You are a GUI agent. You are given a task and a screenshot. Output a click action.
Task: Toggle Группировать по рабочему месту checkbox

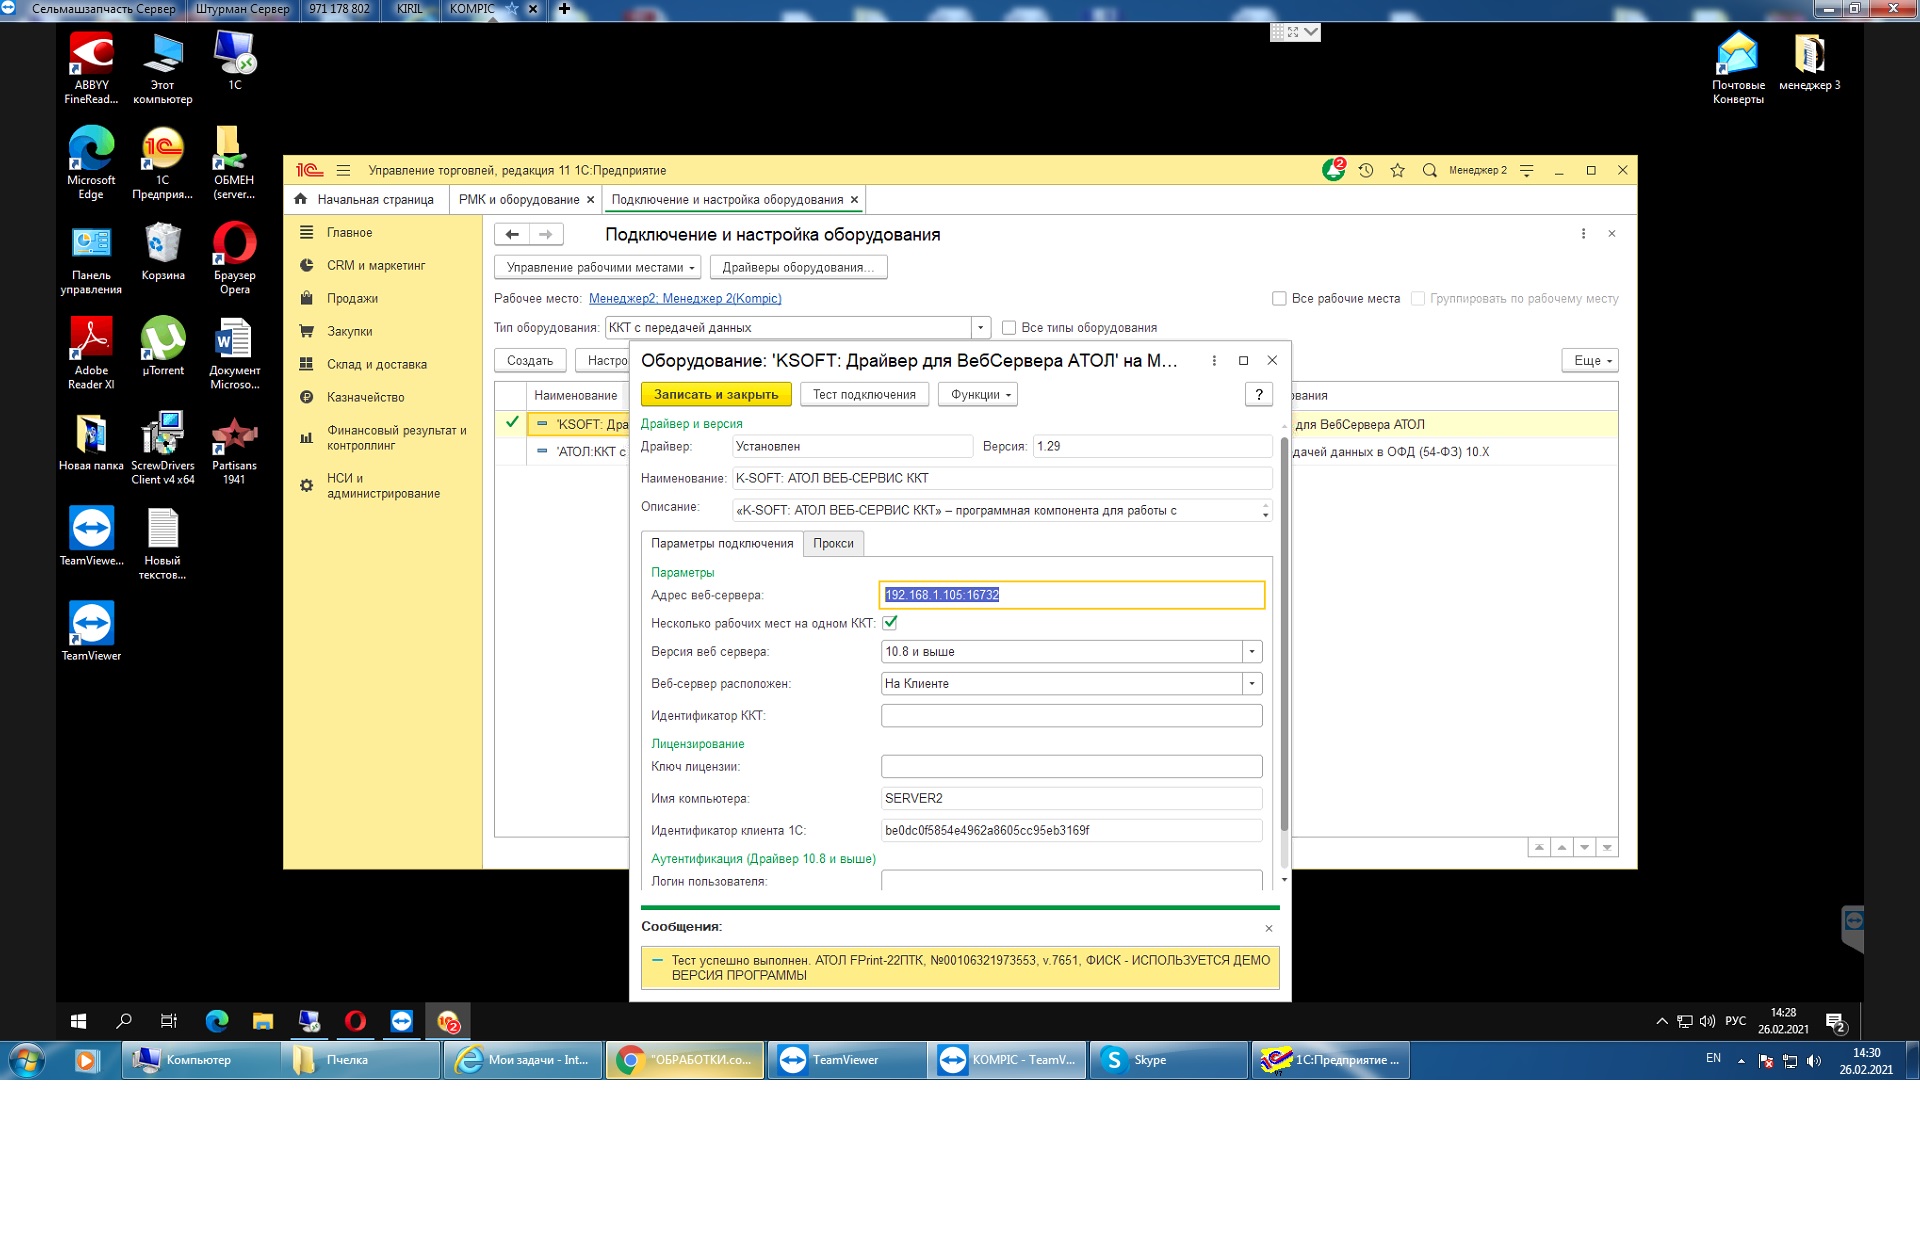click(x=1417, y=298)
